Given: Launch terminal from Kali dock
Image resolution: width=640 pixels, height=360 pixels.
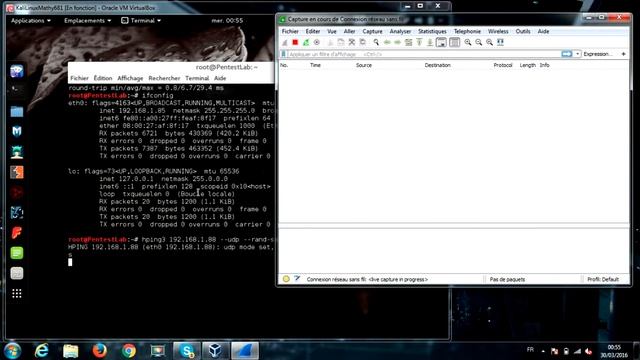Looking at the screenshot, I should 17,90.
